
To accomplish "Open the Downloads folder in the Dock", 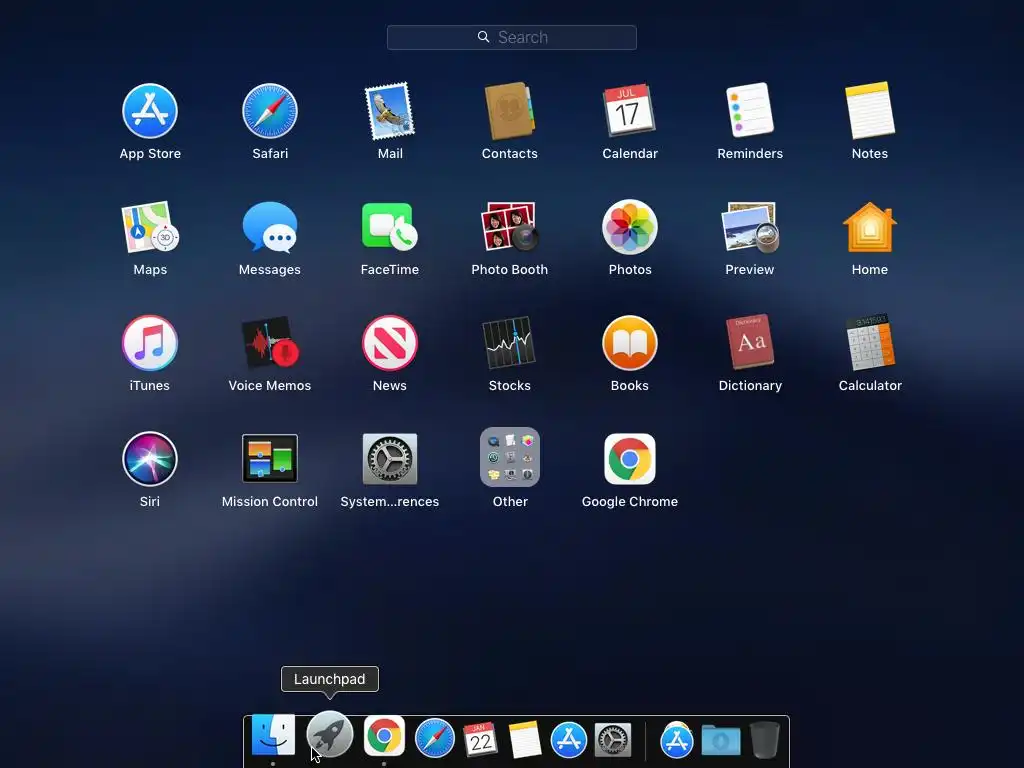I will [x=721, y=740].
